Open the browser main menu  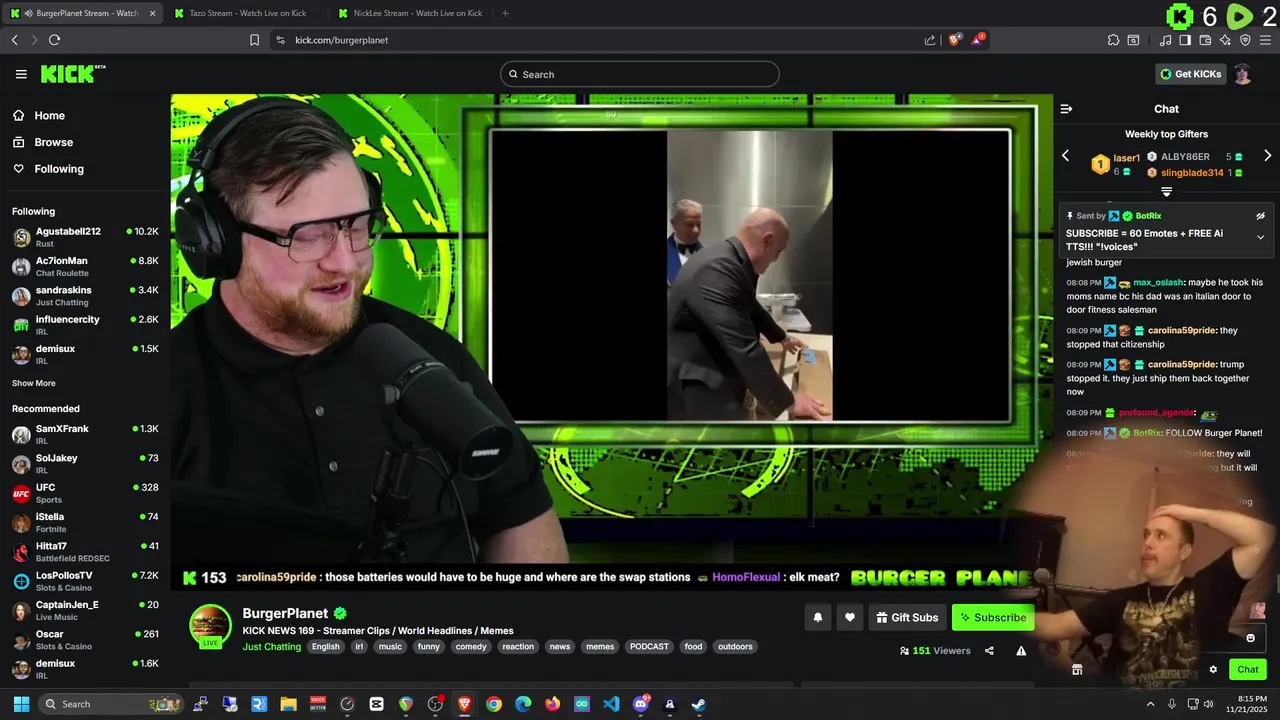pos(1266,40)
